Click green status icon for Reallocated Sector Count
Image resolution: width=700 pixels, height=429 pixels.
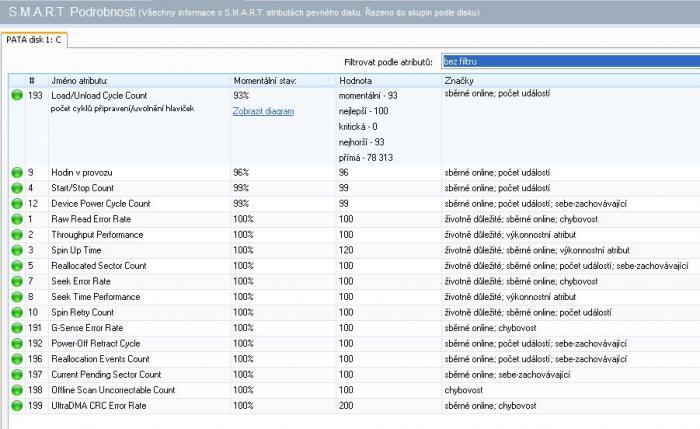point(16,266)
